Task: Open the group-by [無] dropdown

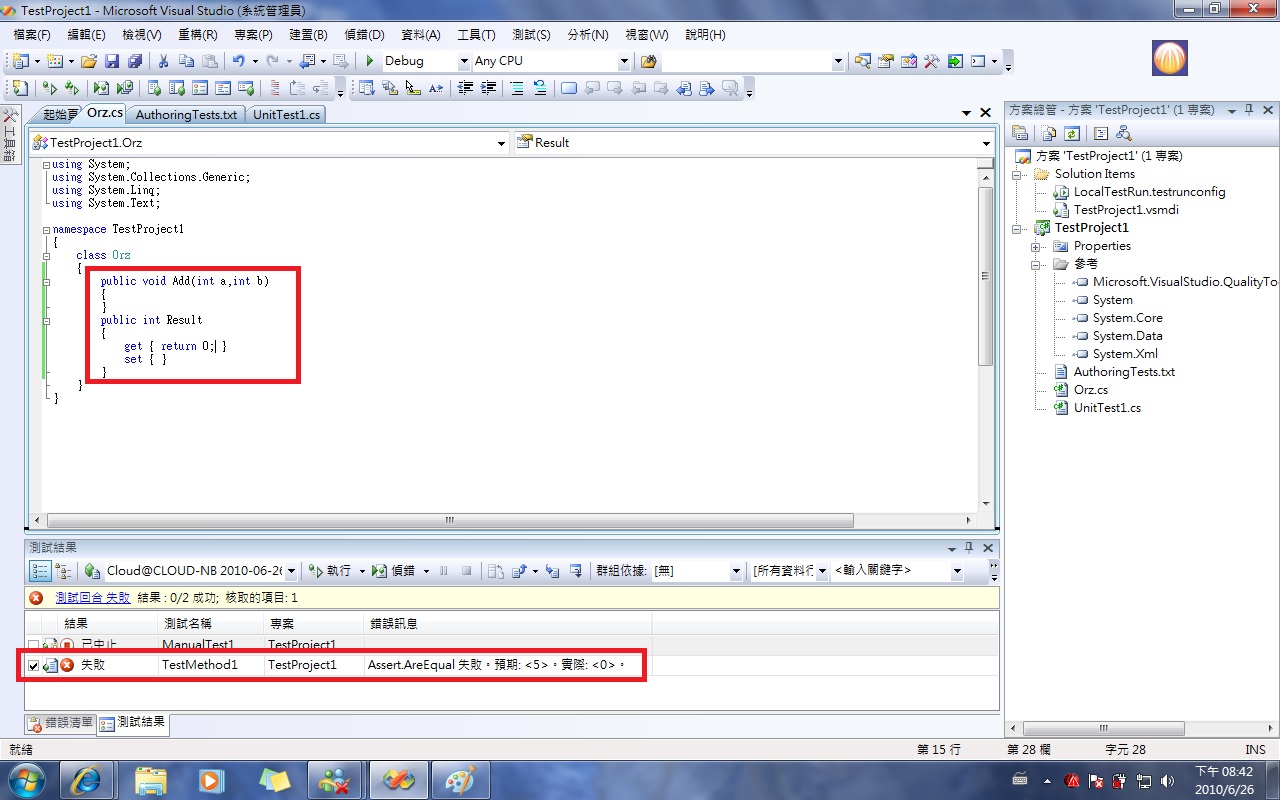Action: point(736,571)
